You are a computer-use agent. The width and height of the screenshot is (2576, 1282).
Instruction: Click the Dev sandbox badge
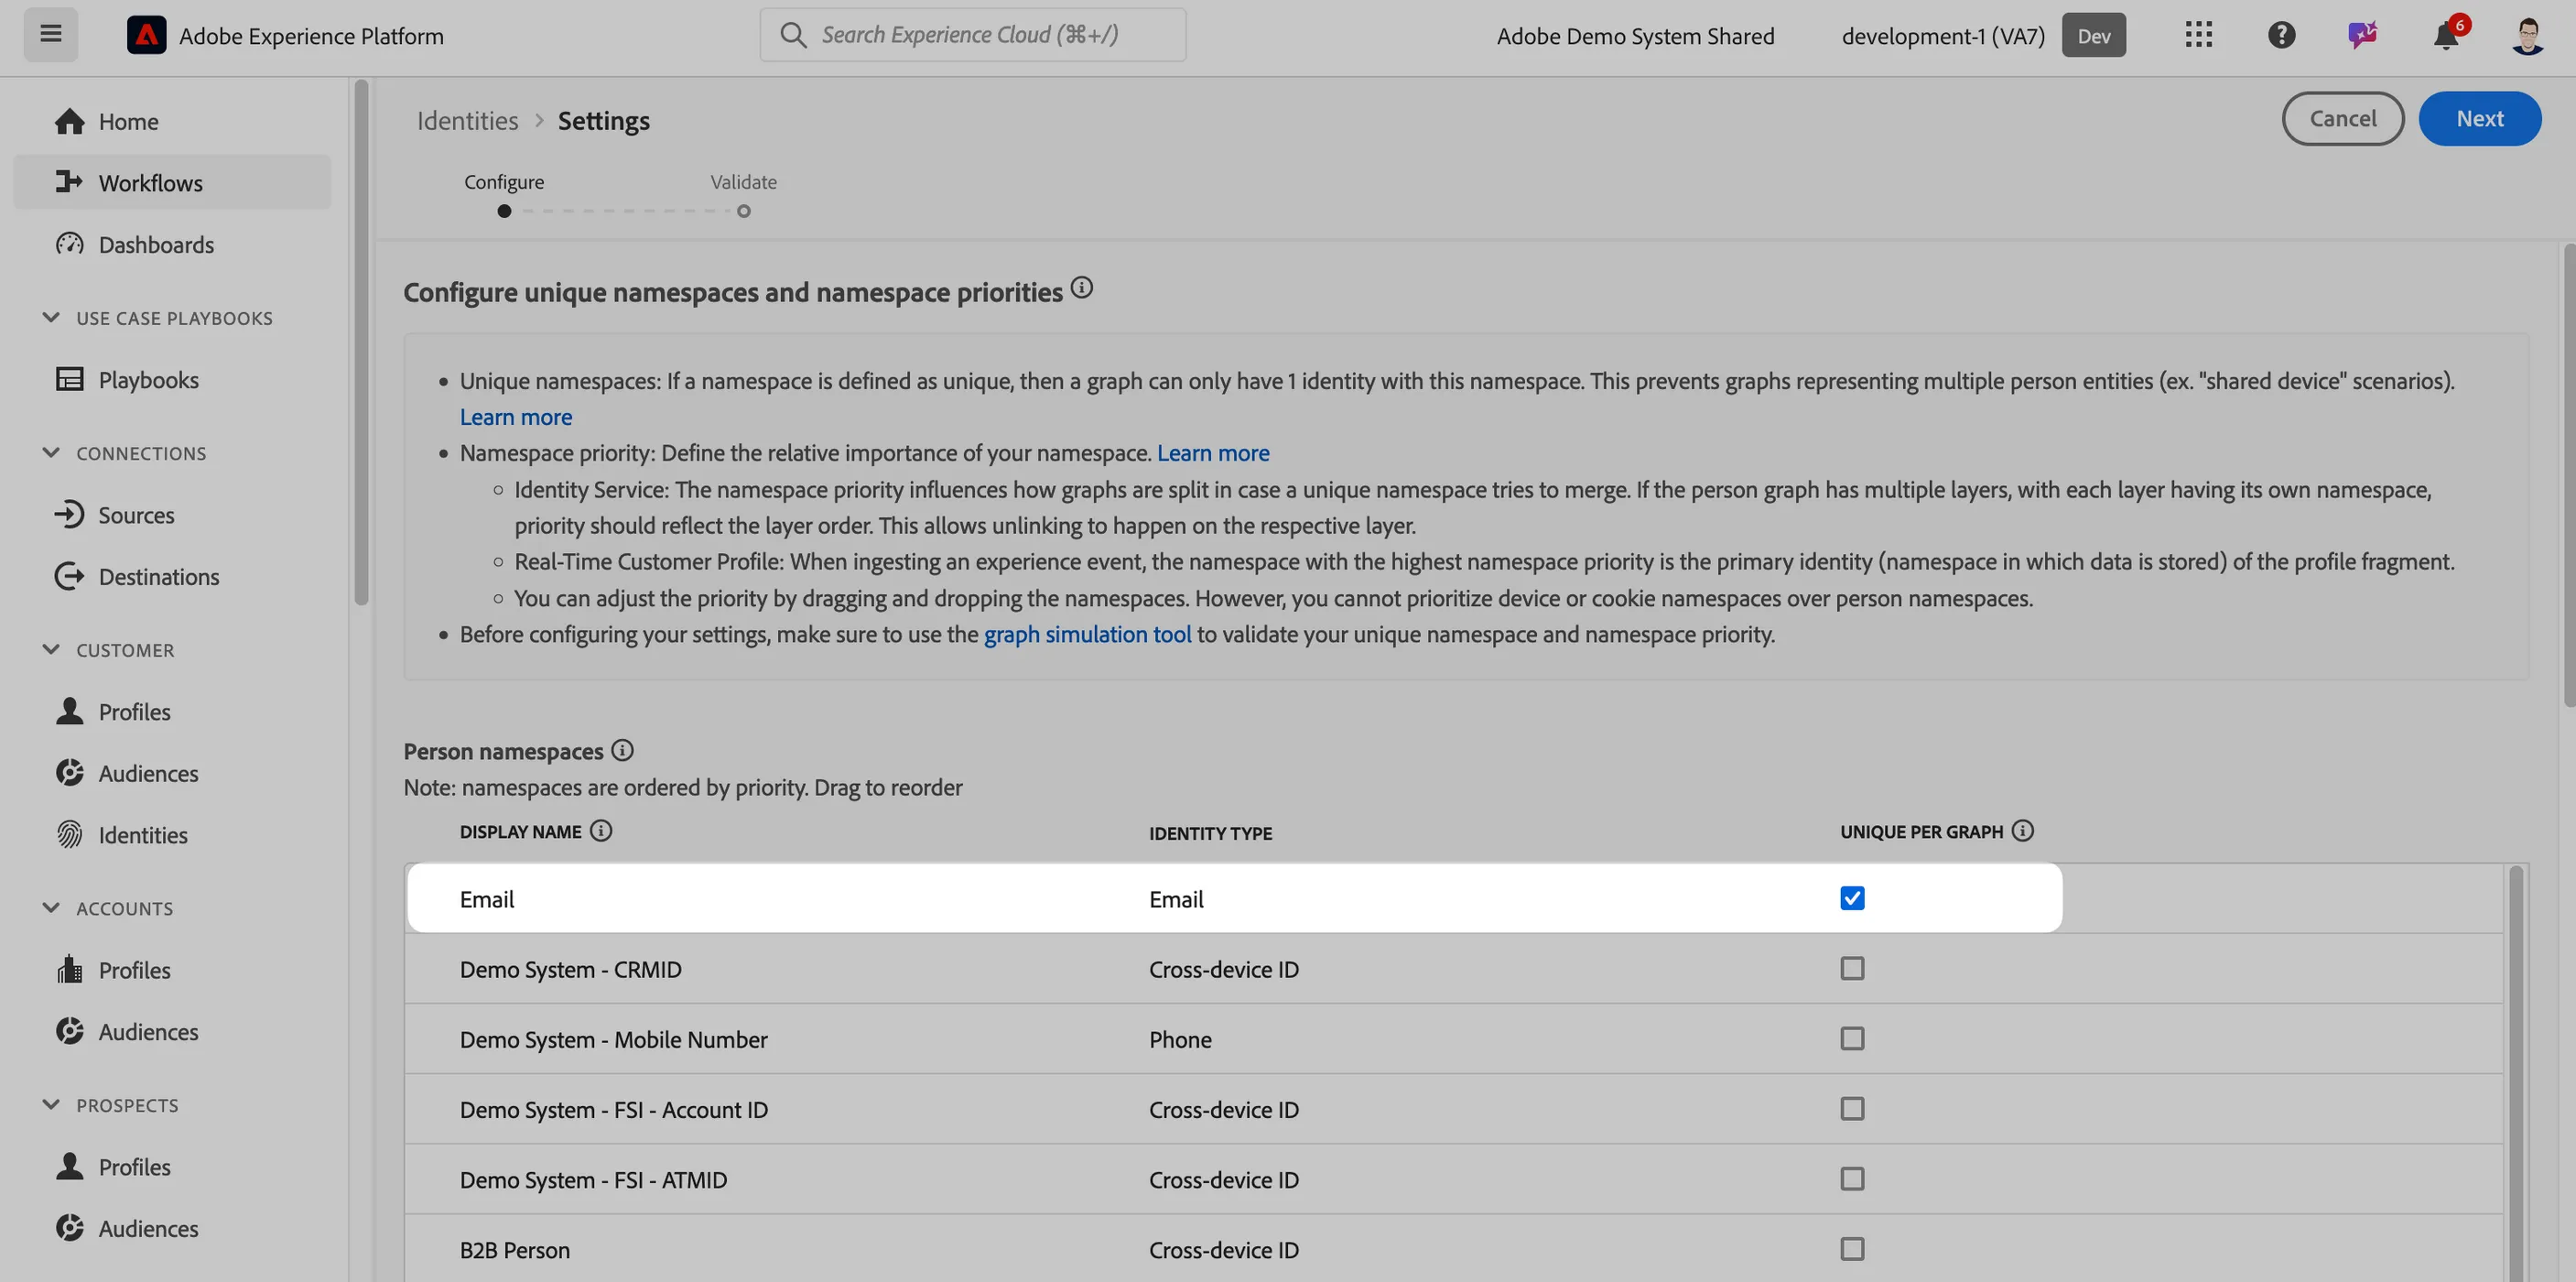tap(2093, 36)
